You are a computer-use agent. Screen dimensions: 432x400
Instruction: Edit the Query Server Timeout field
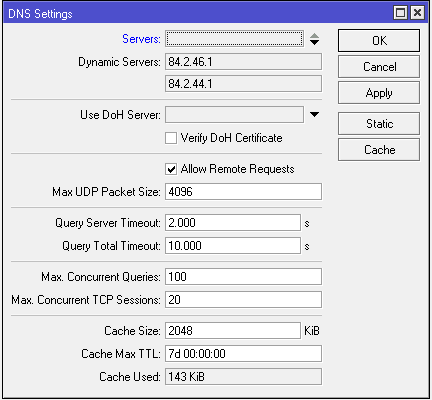[233, 223]
